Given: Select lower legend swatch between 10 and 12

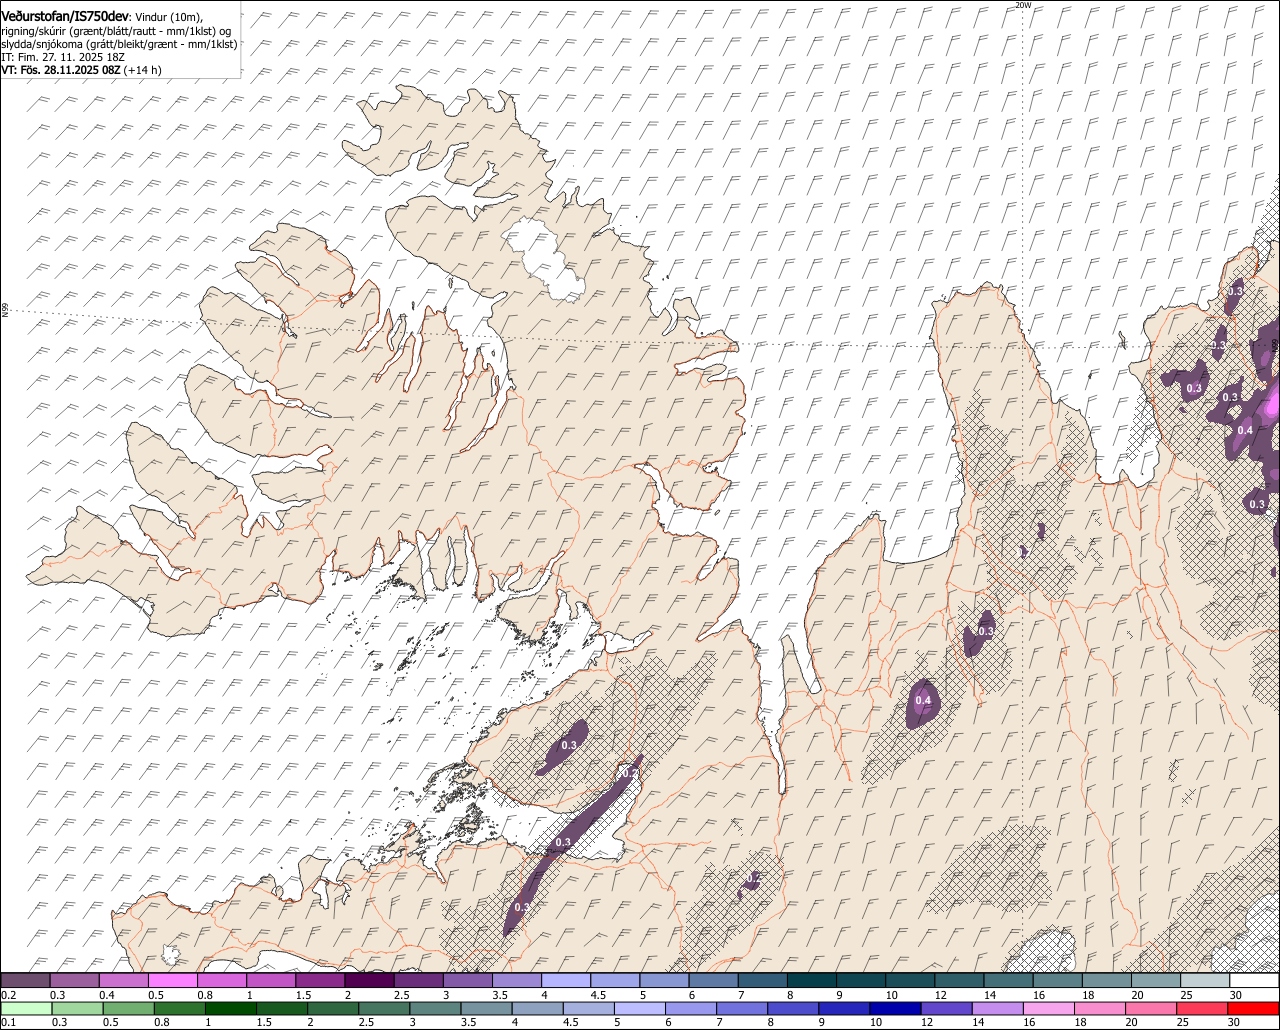Looking at the screenshot, I should tap(895, 1008).
